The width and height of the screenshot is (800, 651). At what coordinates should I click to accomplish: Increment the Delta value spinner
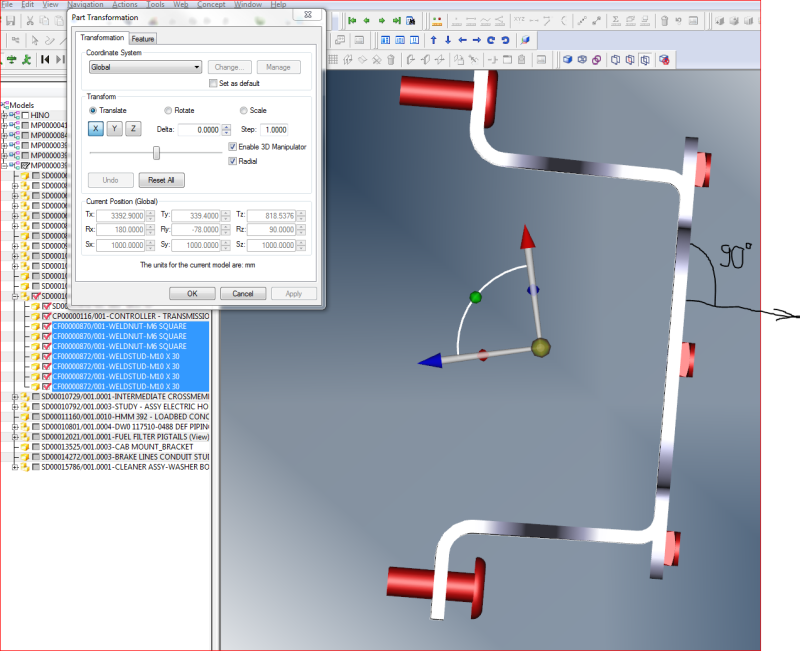[227, 127]
